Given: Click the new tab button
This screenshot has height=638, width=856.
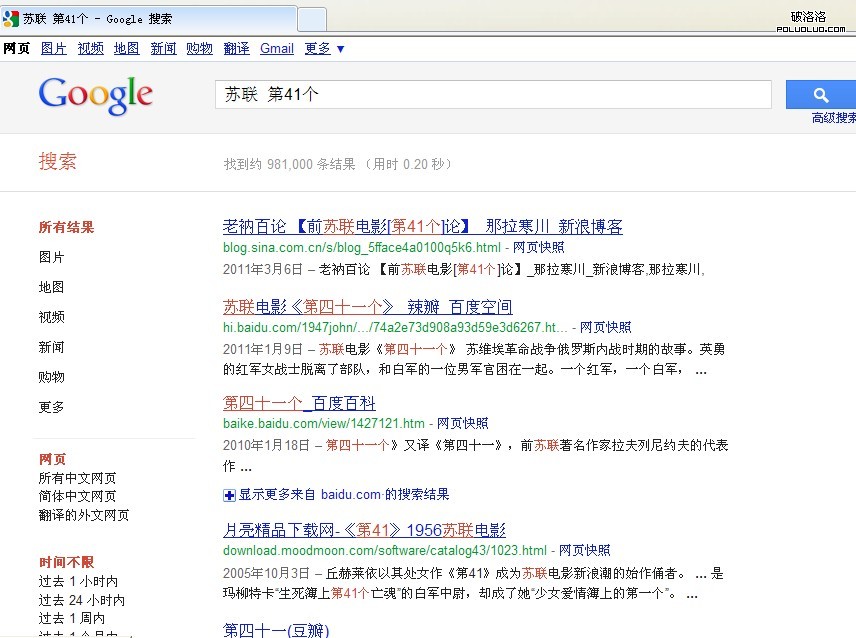Looking at the screenshot, I should pyautogui.click(x=312, y=19).
